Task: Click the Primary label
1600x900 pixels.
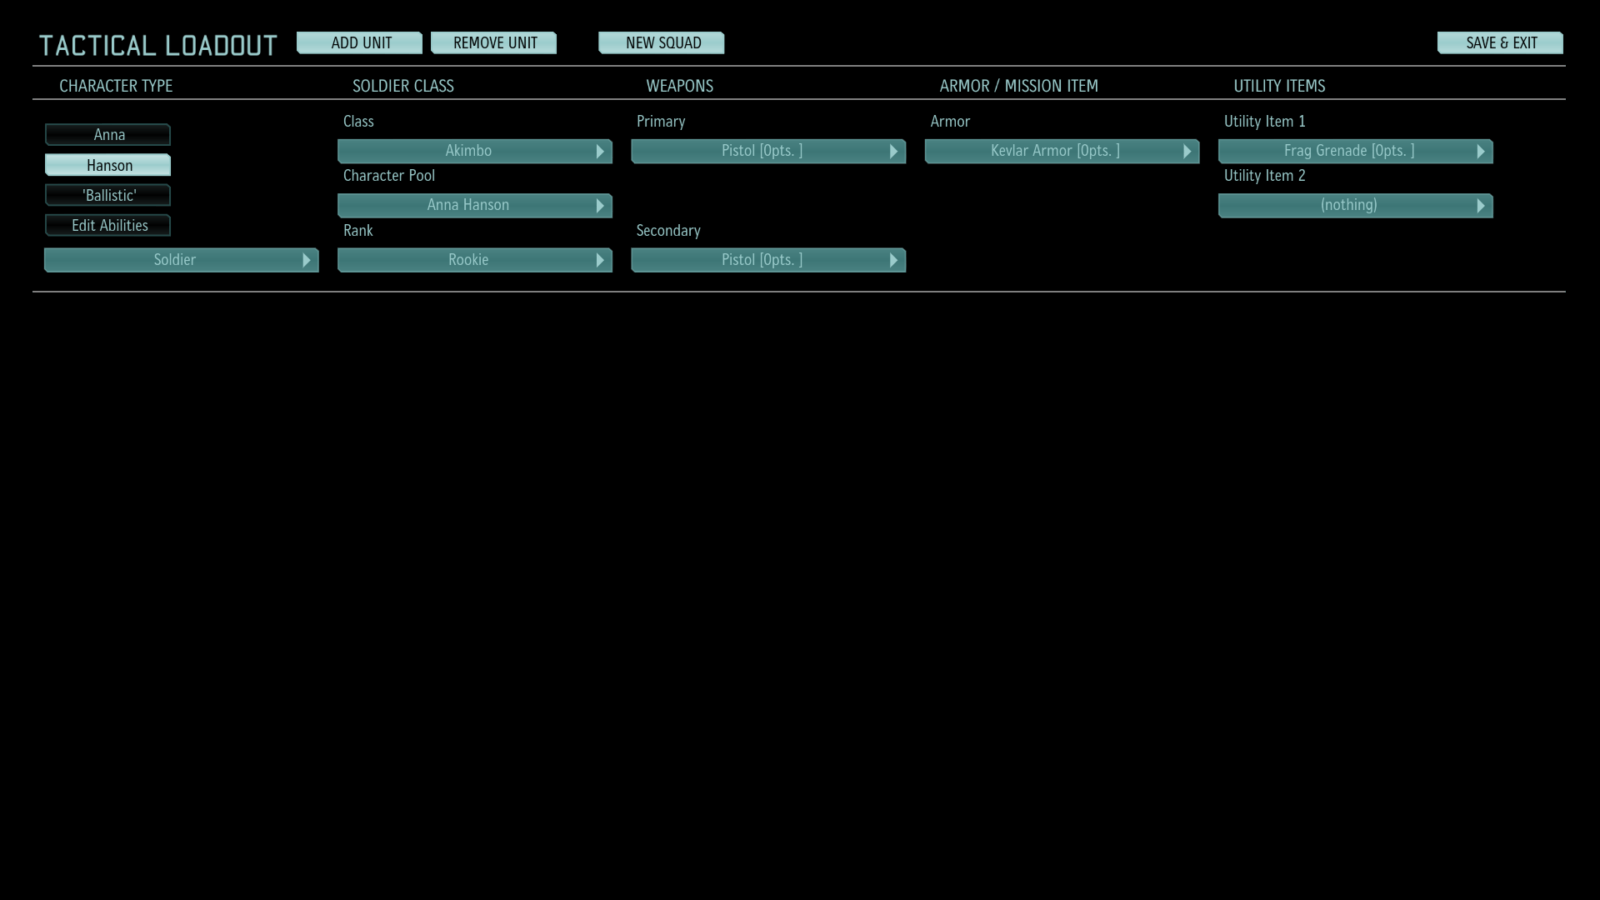Action: click(661, 122)
